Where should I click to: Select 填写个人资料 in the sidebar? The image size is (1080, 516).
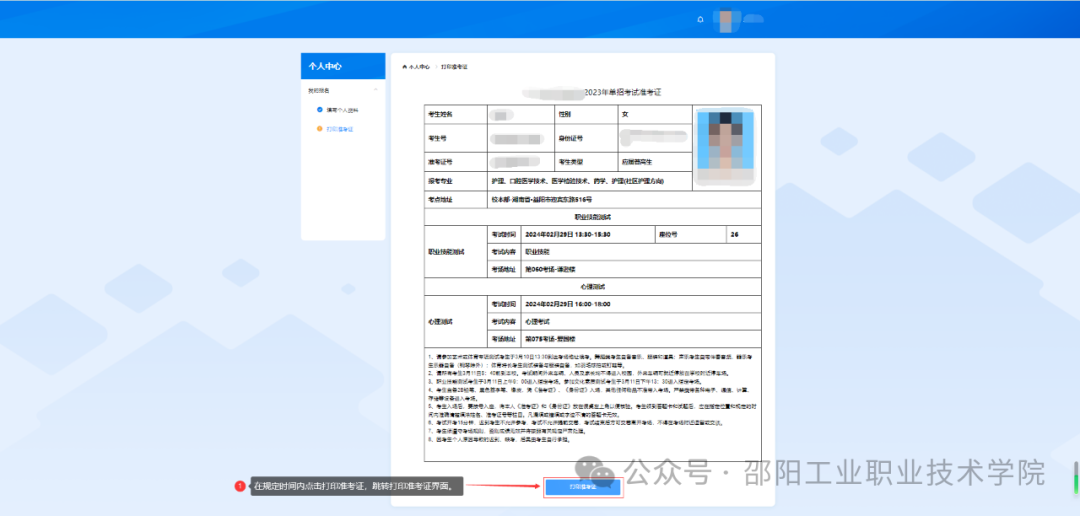coord(340,109)
